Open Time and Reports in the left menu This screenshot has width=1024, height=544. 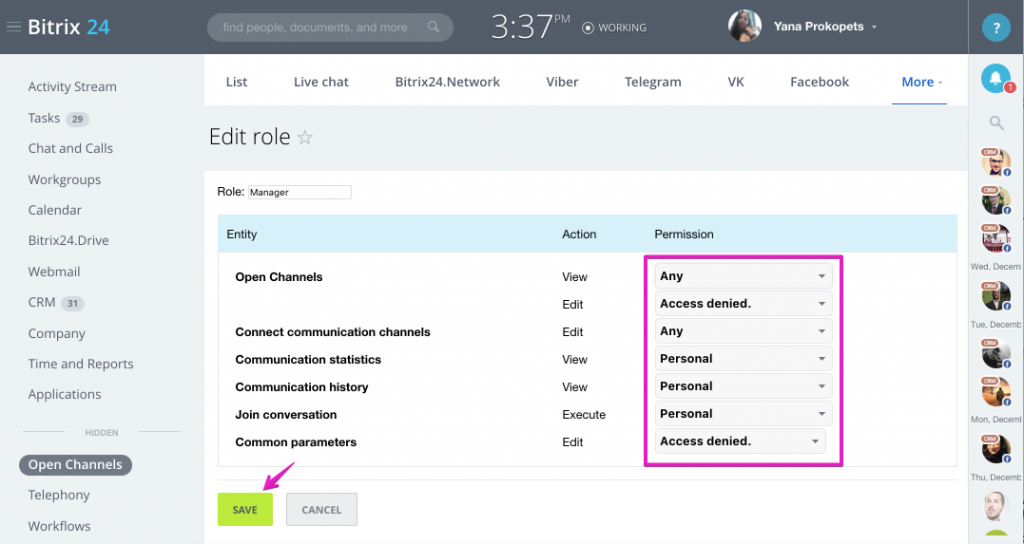[80, 364]
